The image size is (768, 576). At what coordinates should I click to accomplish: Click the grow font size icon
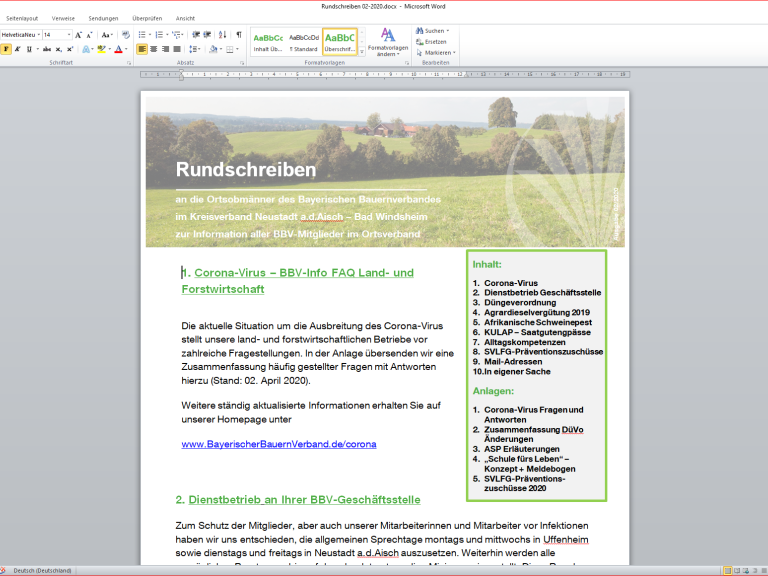78,35
